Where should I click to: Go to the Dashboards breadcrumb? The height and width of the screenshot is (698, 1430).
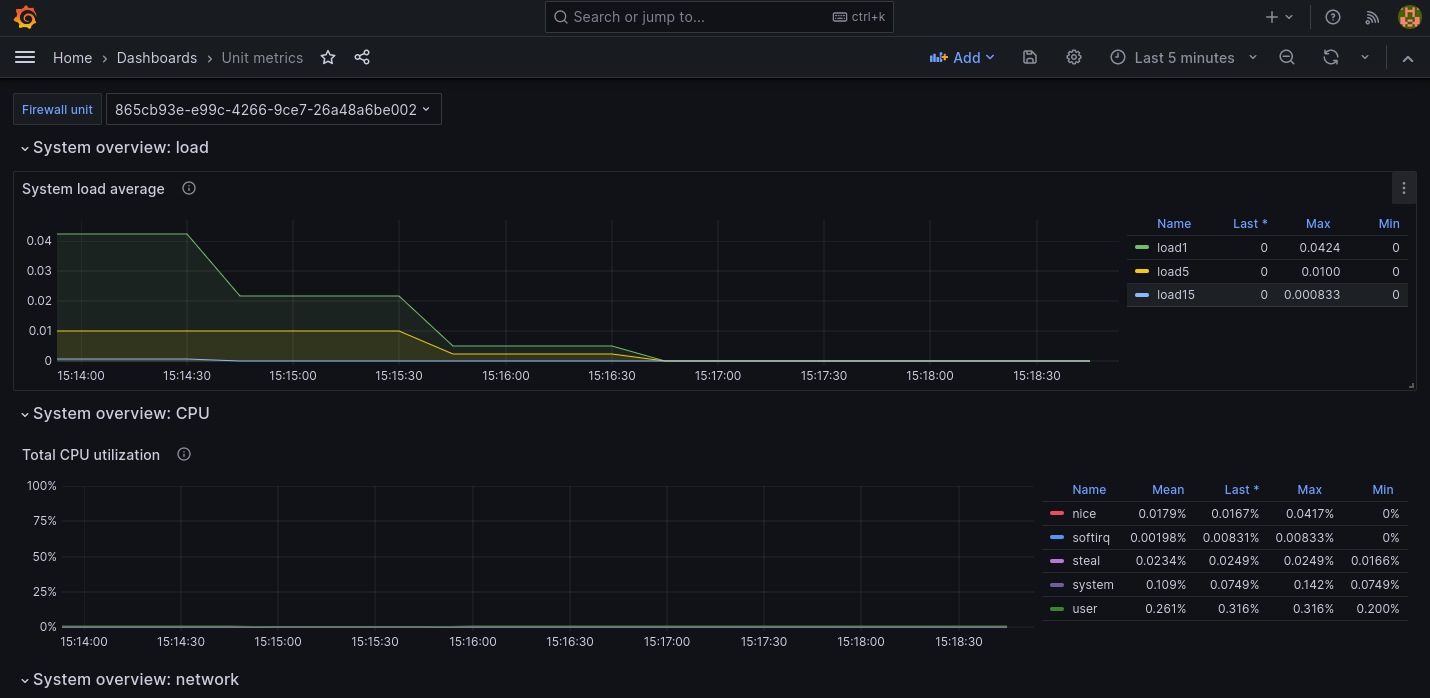click(x=157, y=58)
